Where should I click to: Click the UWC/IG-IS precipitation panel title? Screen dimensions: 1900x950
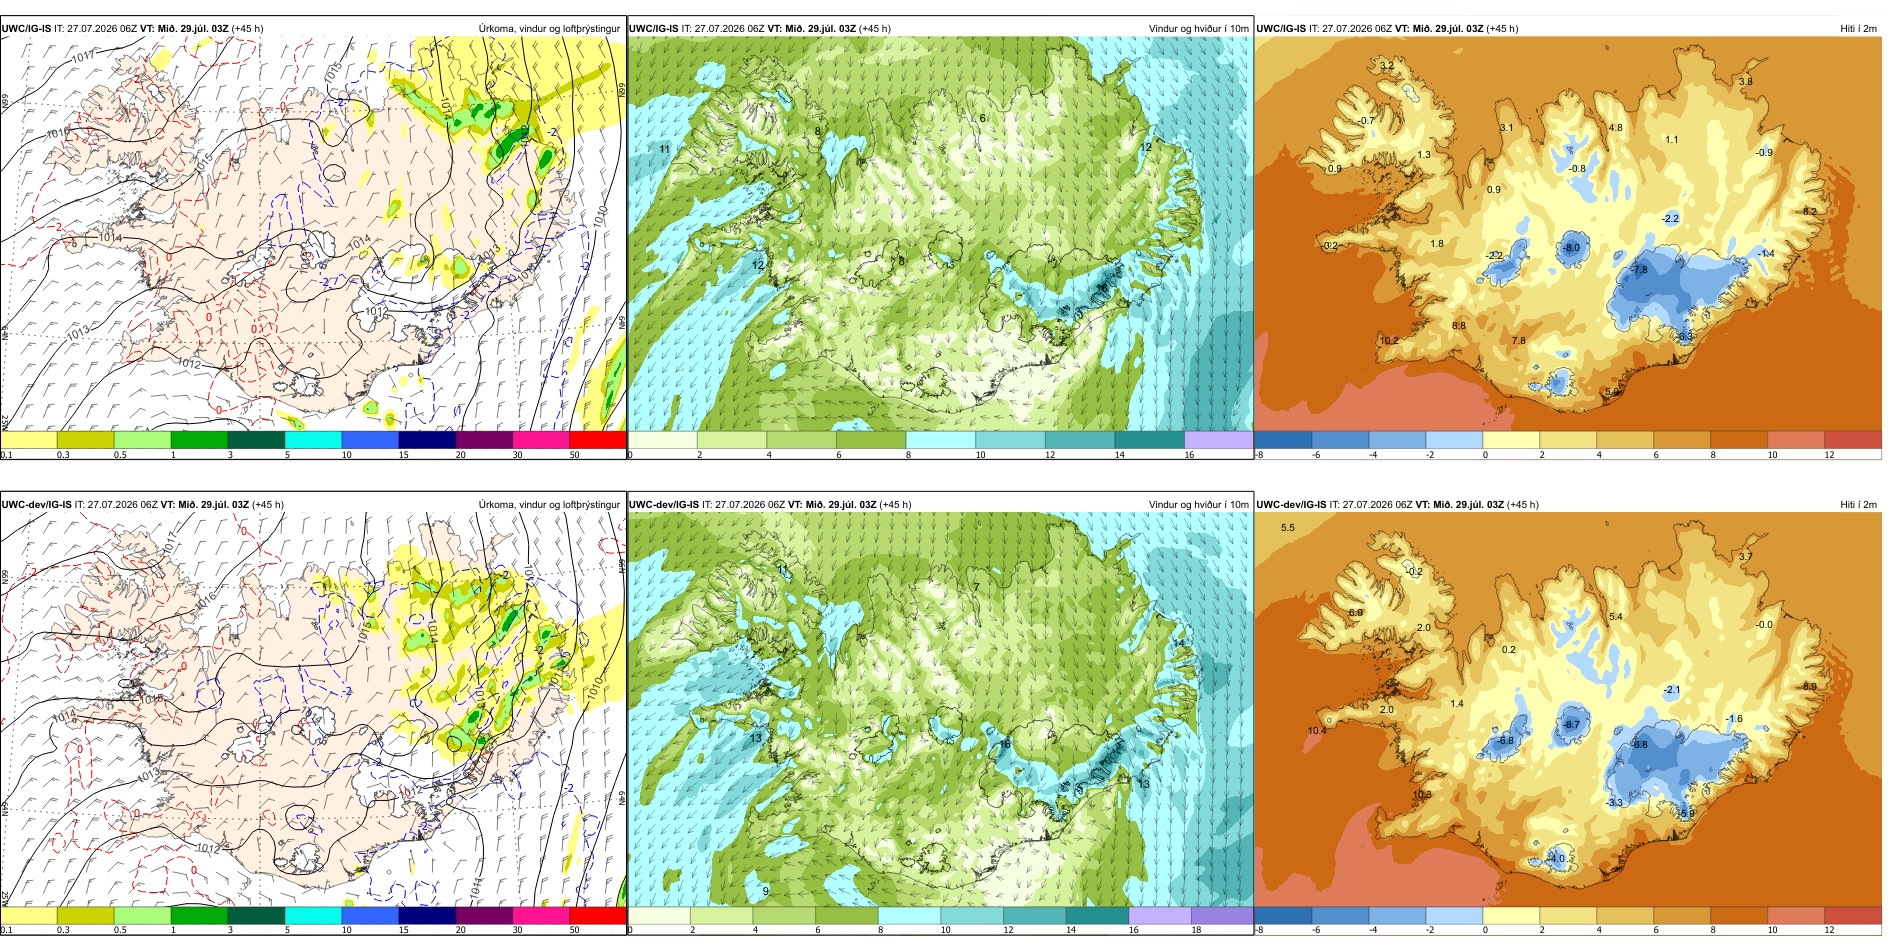pyautogui.click(x=132, y=28)
